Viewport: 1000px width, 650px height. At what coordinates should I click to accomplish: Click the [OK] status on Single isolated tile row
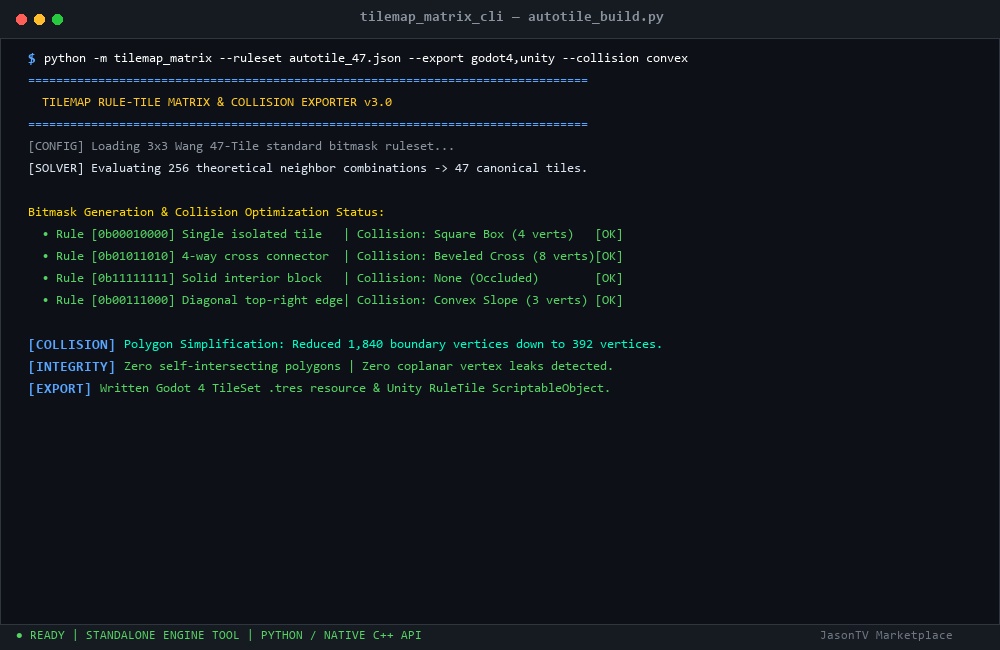[x=608, y=234]
